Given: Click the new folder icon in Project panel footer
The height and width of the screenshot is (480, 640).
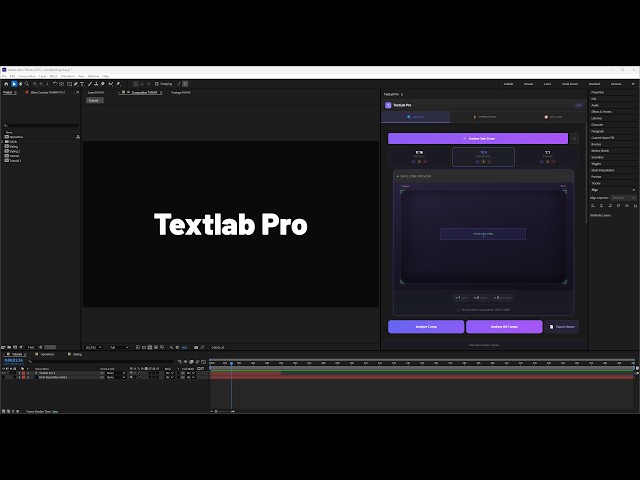Looking at the screenshot, I should [x=9, y=347].
